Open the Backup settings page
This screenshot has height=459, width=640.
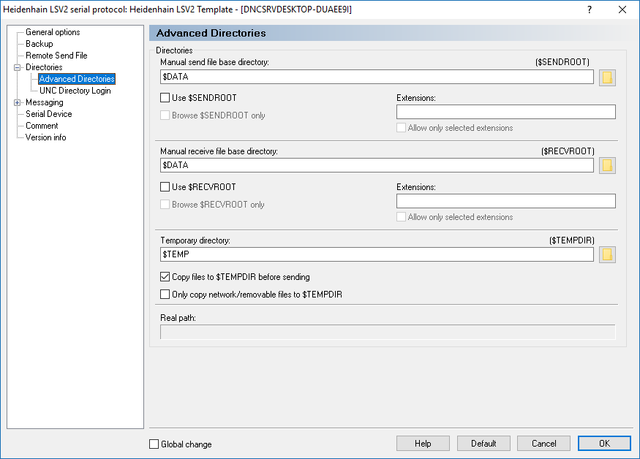tap(39, 44)
